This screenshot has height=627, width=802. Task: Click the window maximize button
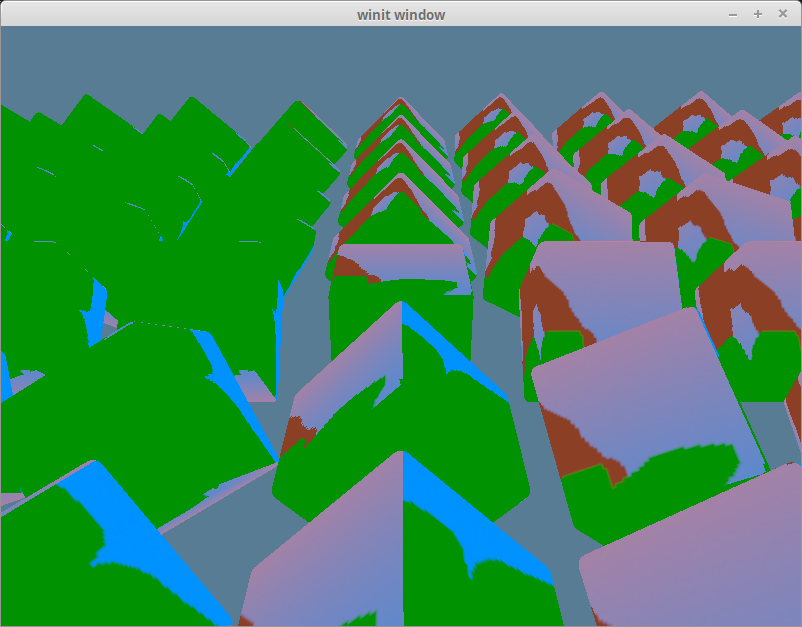click(x=757, y=14)
